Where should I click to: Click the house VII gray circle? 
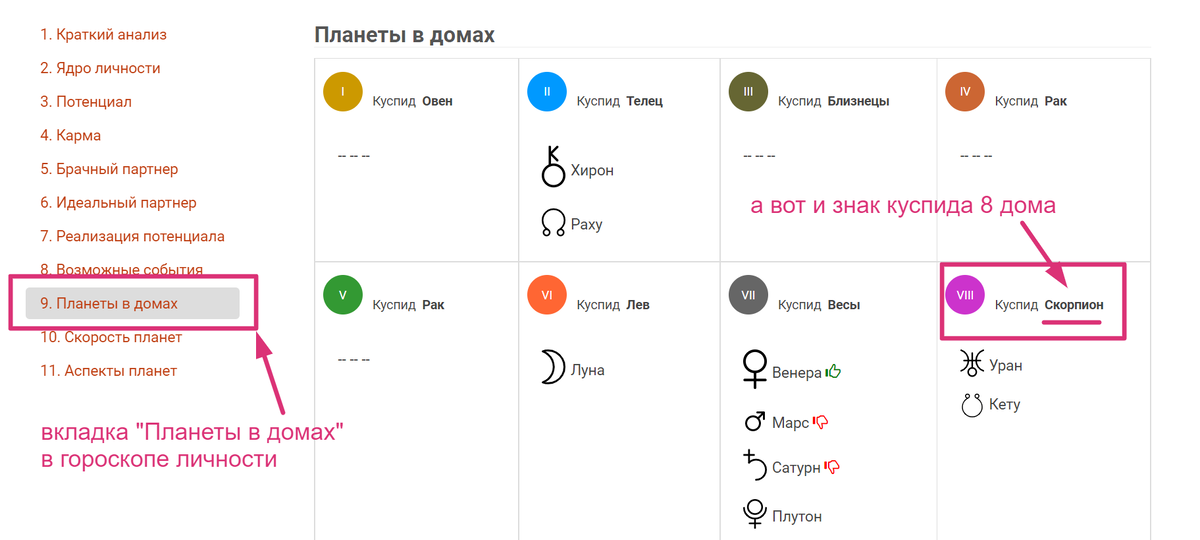point(749,295)
